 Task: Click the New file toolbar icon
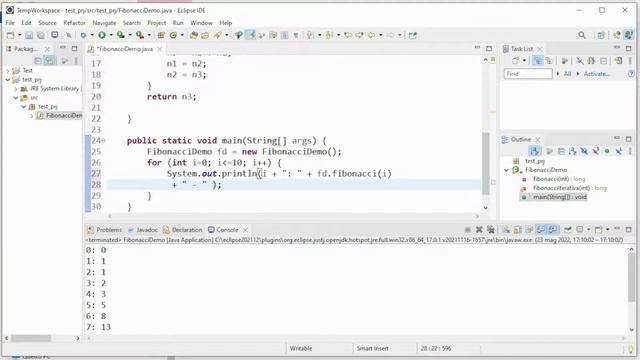[11, 36]
